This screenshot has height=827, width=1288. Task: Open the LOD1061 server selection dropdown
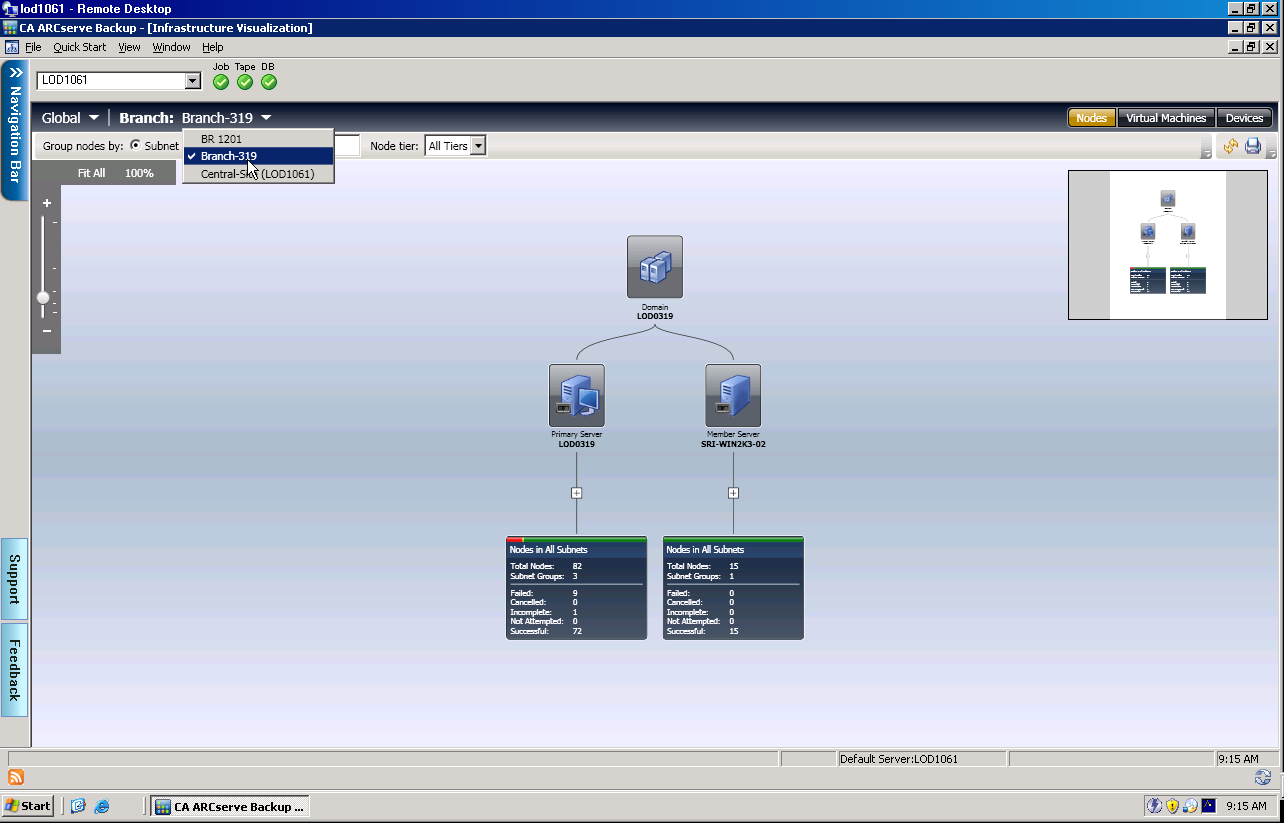pos(191,80)
